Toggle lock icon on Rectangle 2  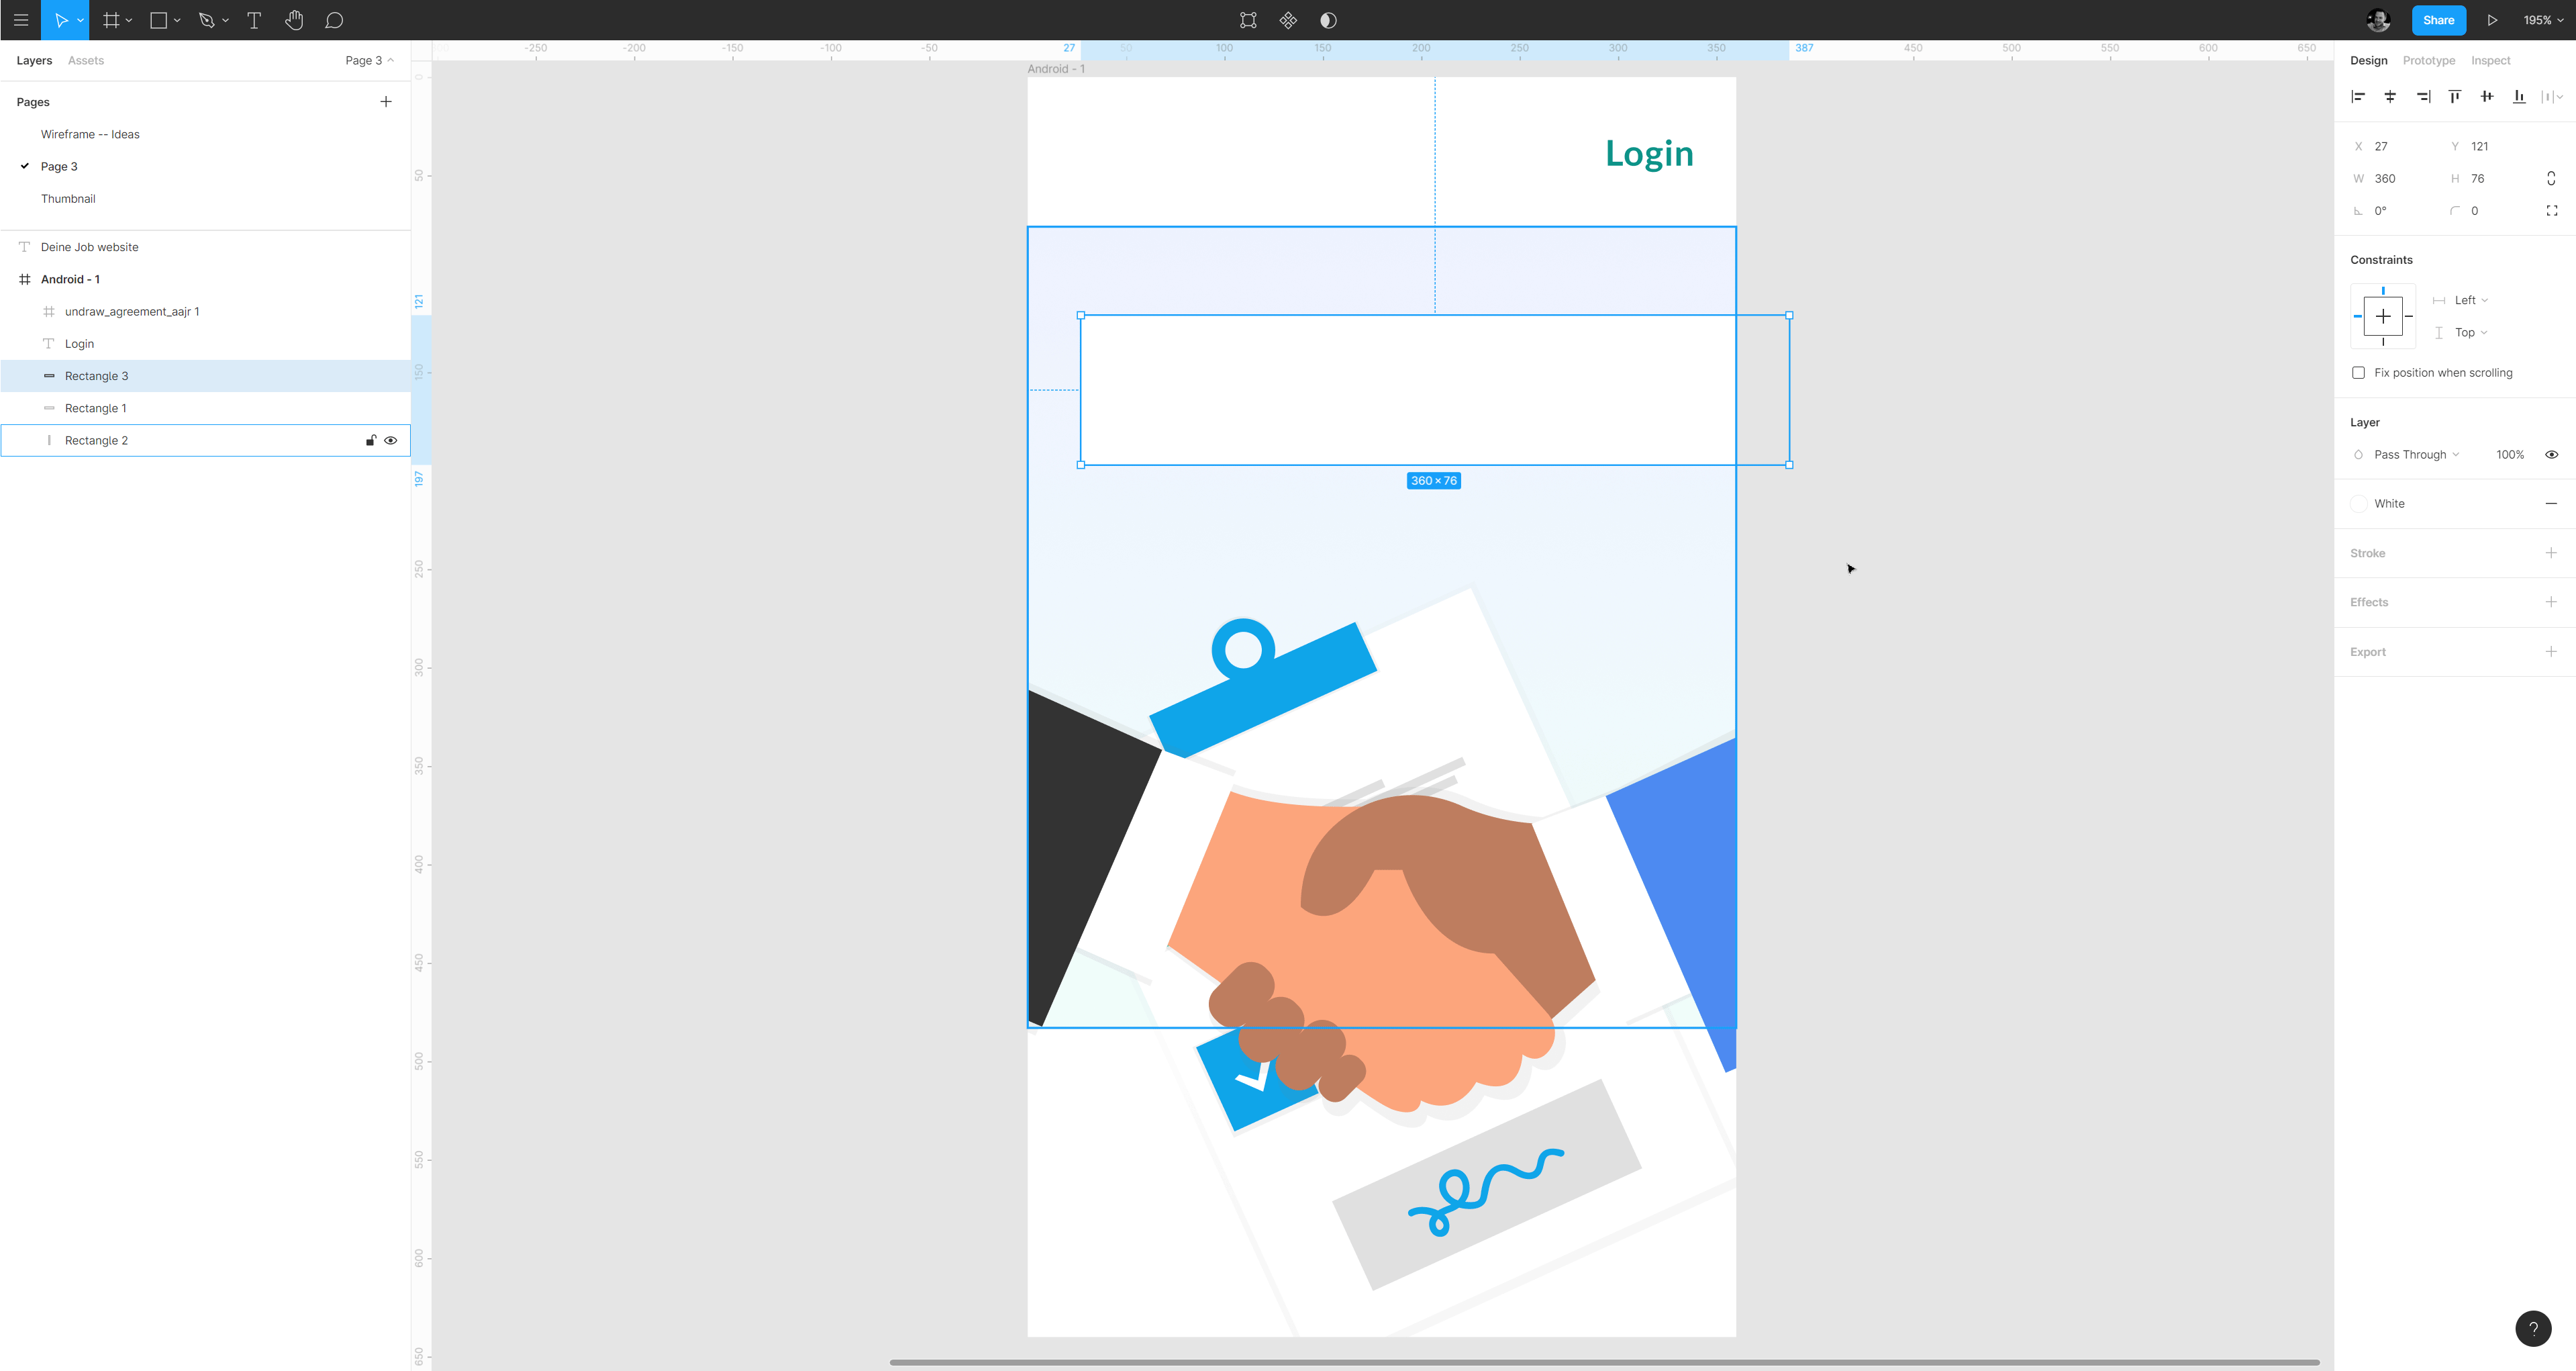click(x=370, y=440)
